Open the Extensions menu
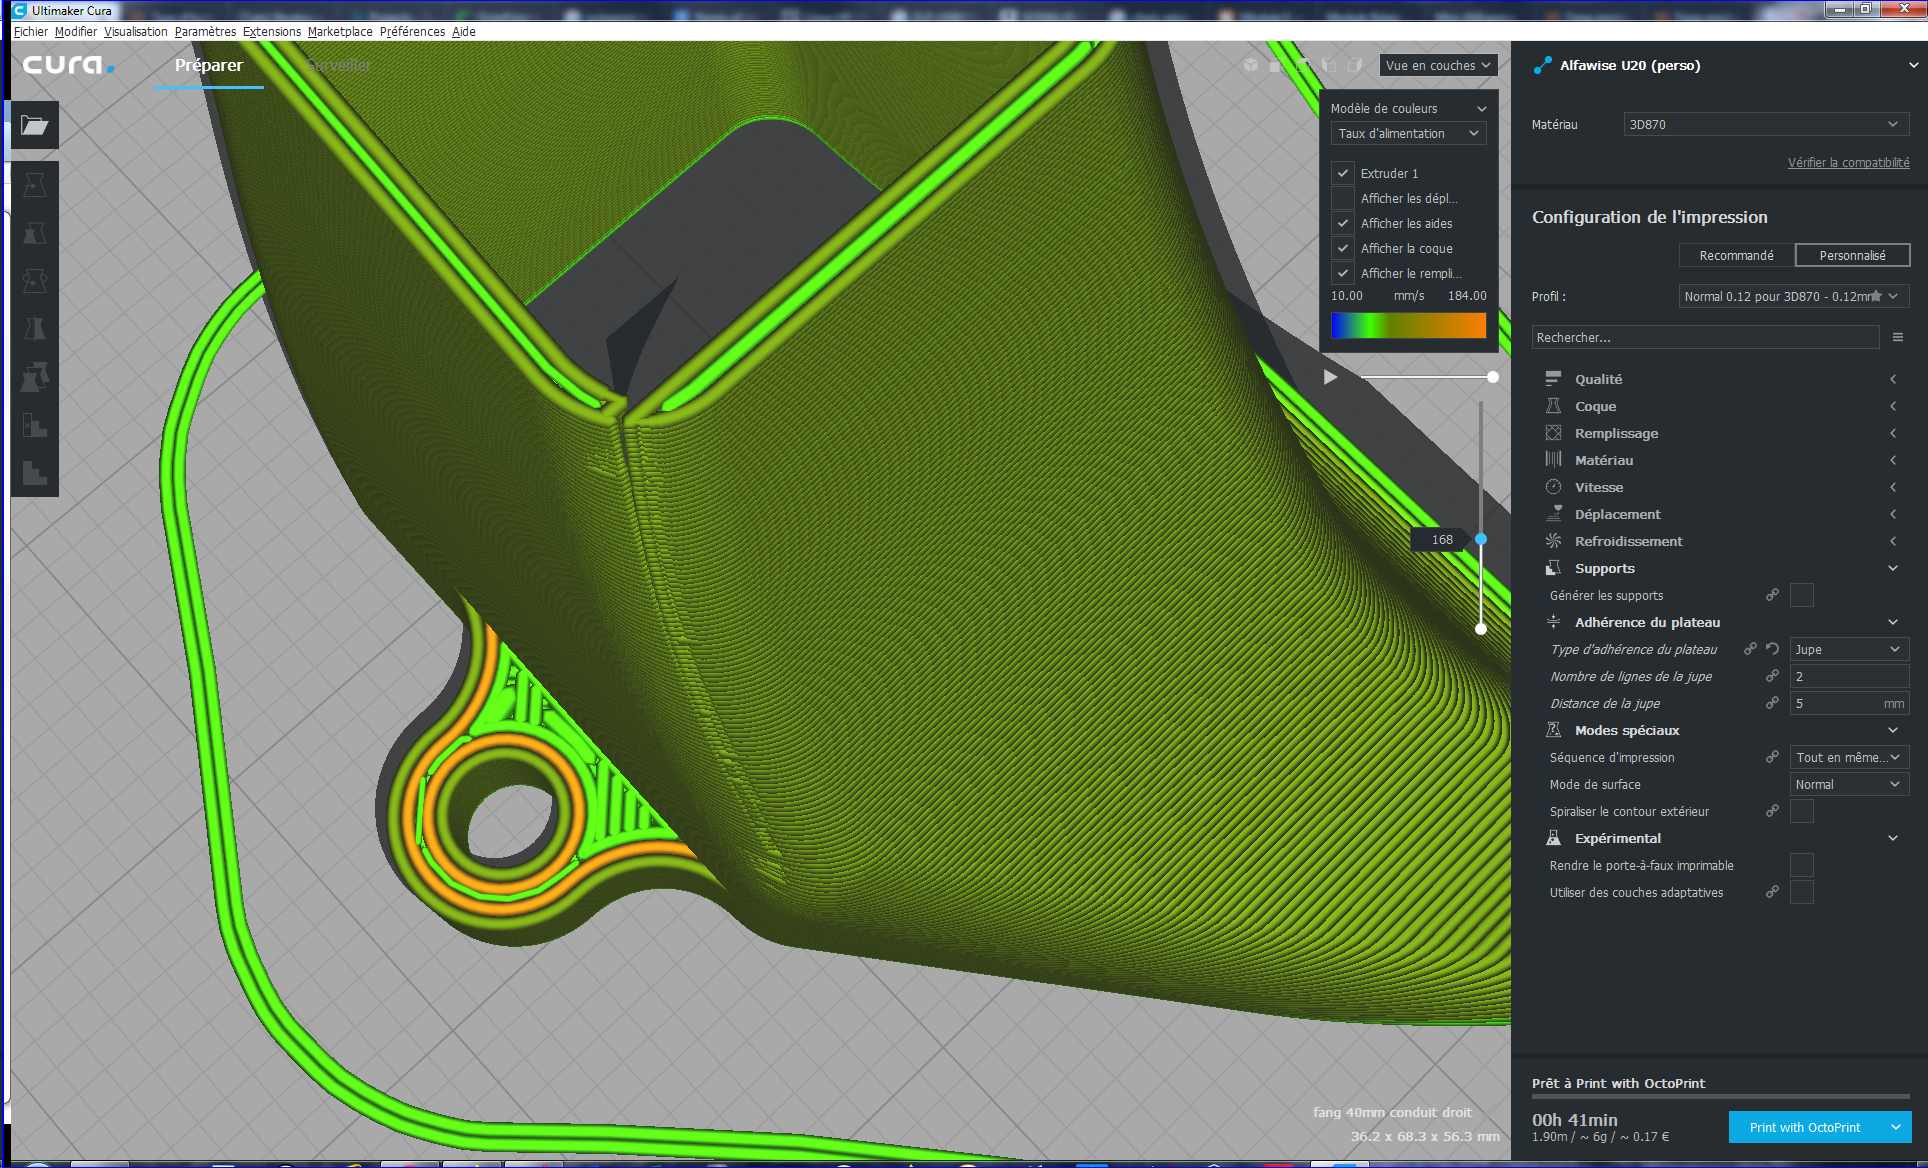 271,31
